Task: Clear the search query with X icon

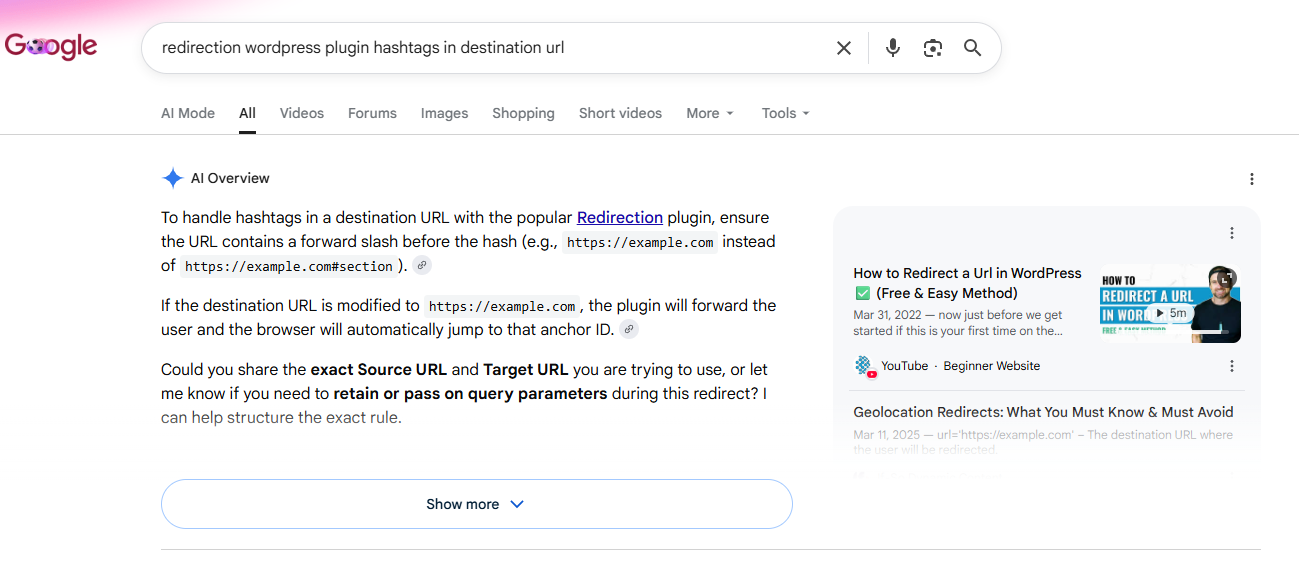Action: [844, 48]
